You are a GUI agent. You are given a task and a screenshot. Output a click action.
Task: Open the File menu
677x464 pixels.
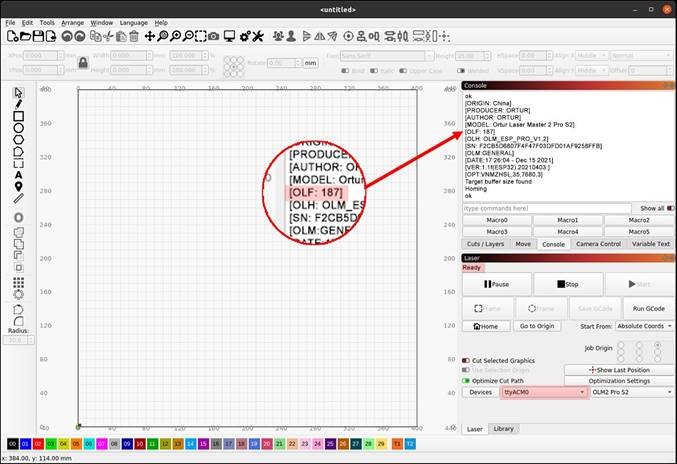[10, 23]
